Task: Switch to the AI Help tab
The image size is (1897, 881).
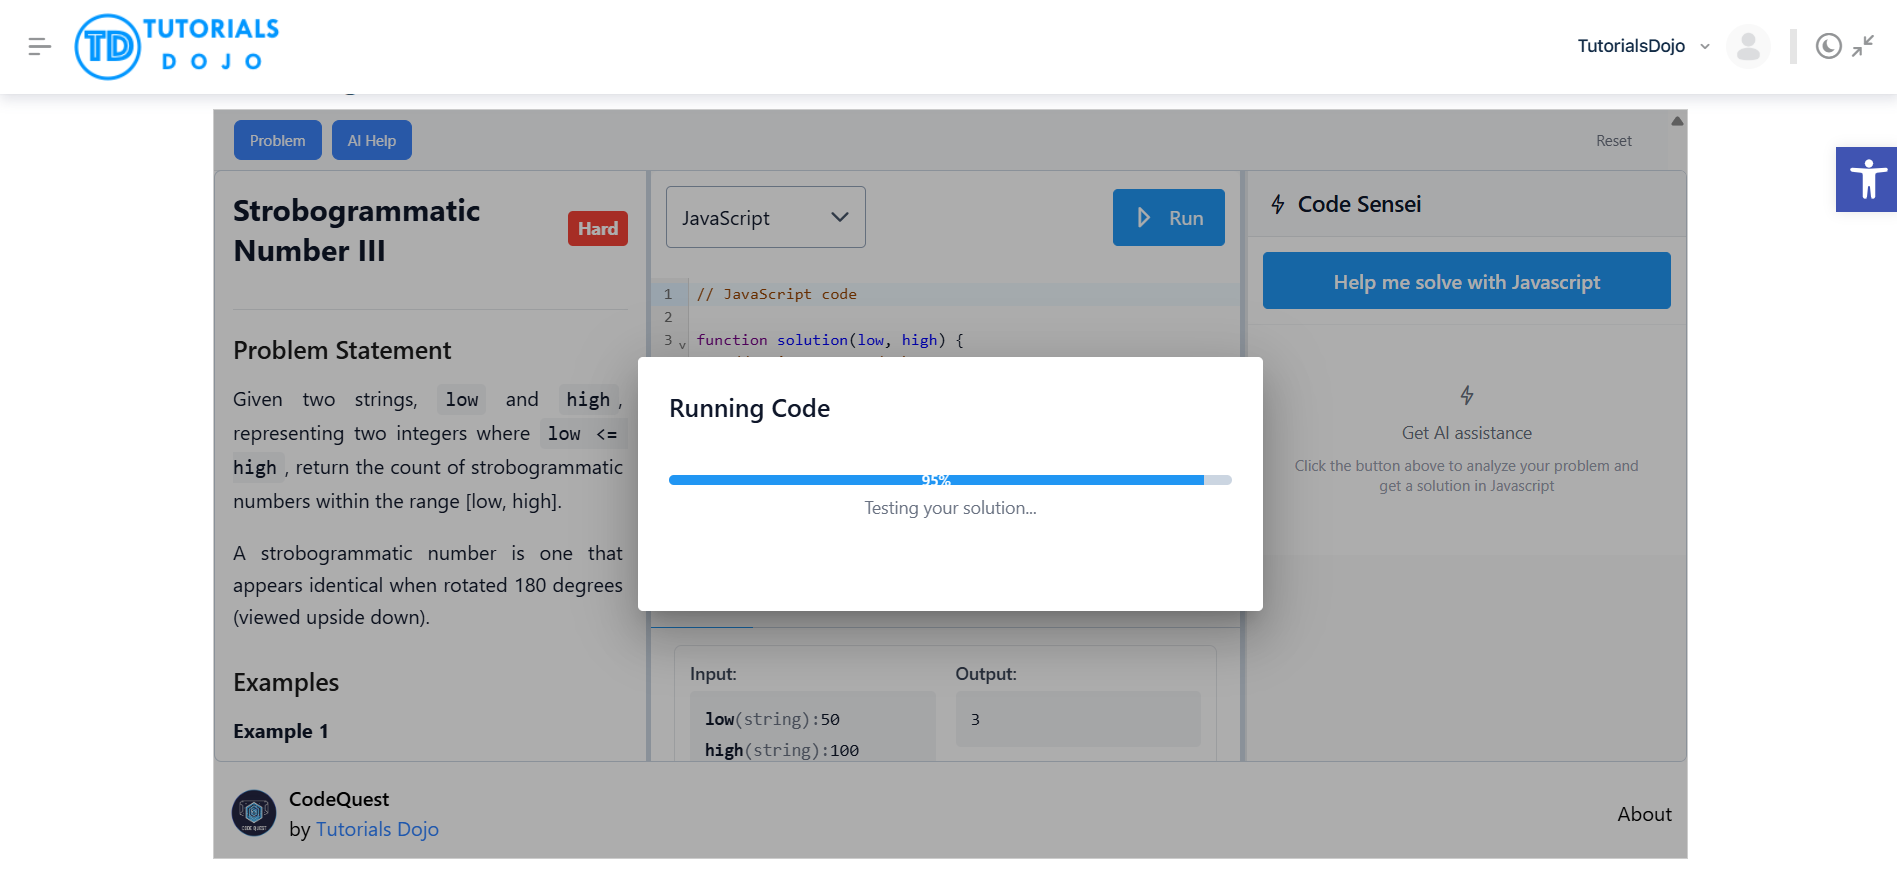Action: tap(372, 140)
